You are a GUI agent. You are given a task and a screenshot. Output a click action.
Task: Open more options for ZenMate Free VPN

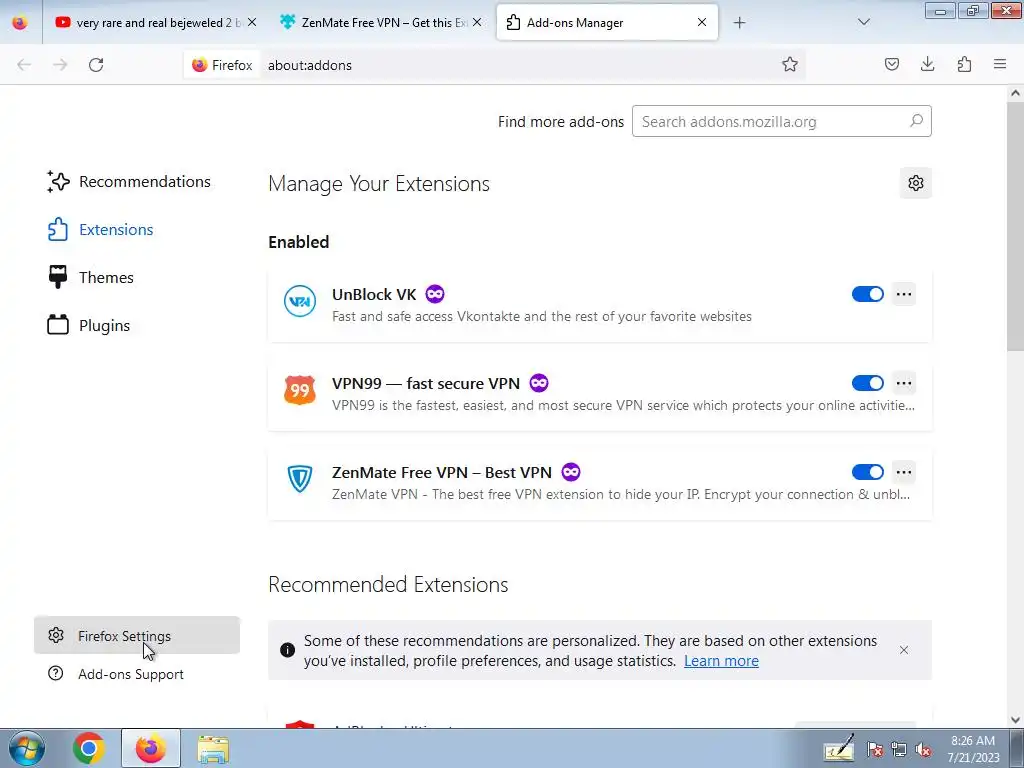tap(904, 472)
